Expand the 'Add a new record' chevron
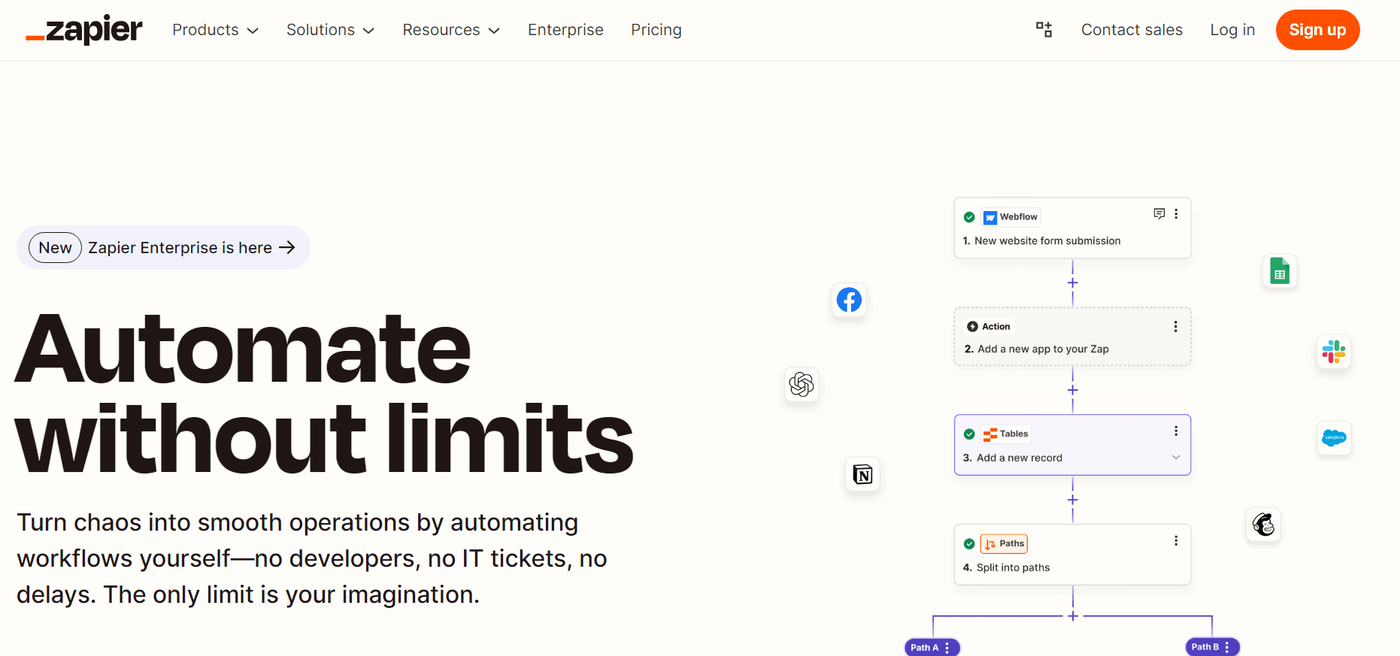The image size is (1400, 656). 1176,458
